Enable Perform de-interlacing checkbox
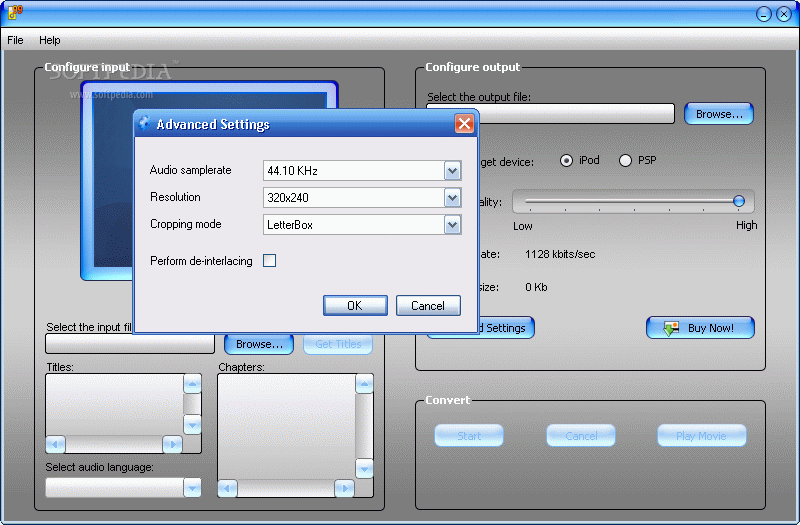This screenshot has width=800, height=525. 269,261
